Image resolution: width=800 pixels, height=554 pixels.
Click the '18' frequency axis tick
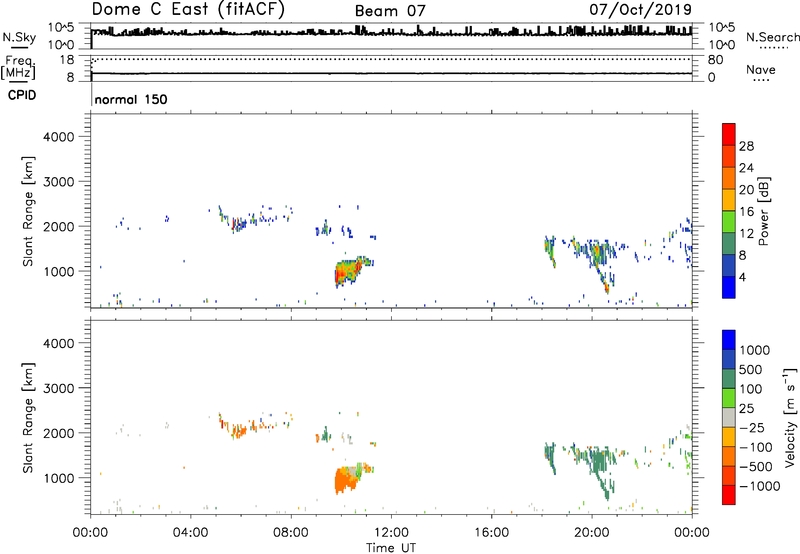coord(67,60)
